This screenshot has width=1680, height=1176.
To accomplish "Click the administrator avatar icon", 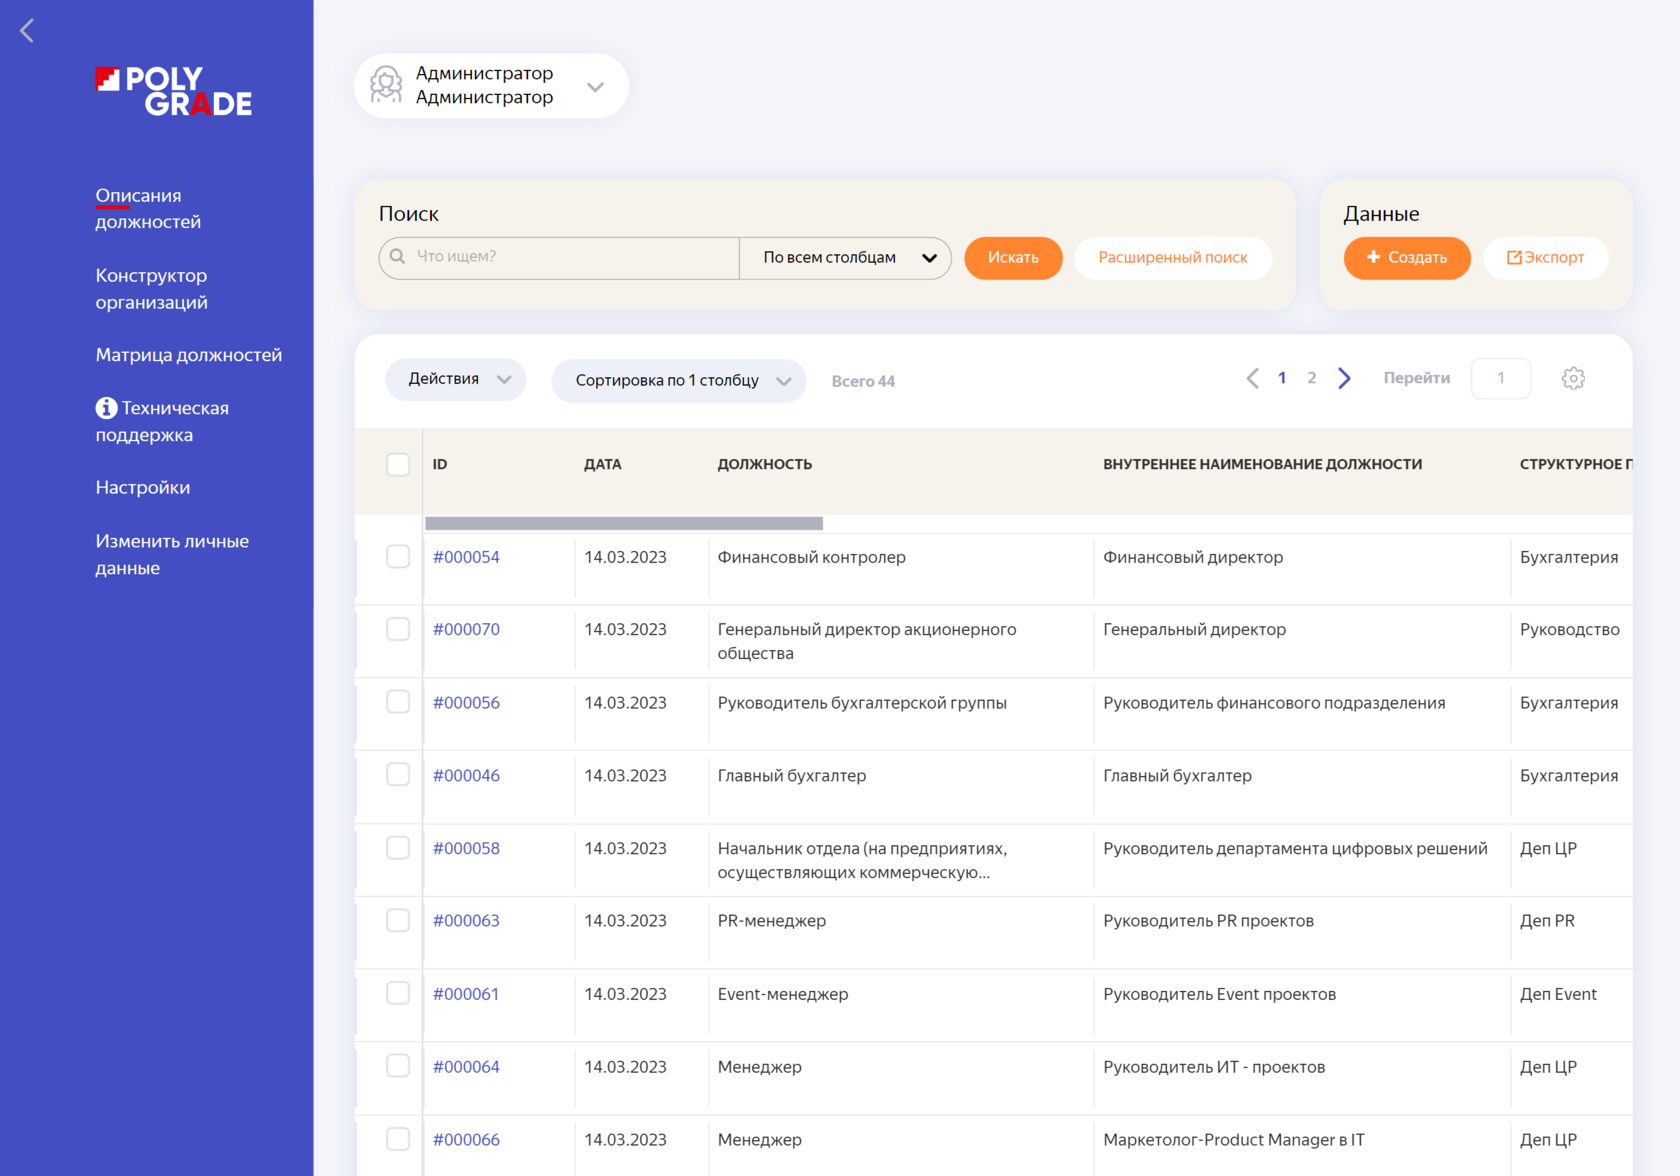I will tap(386, 85).
